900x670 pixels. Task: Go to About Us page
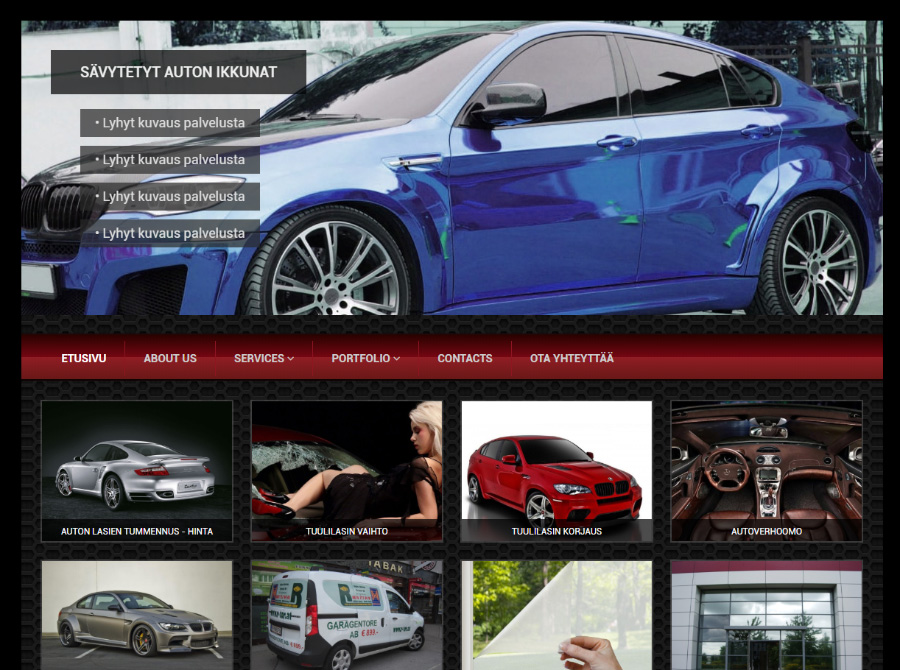pos(170,358)
